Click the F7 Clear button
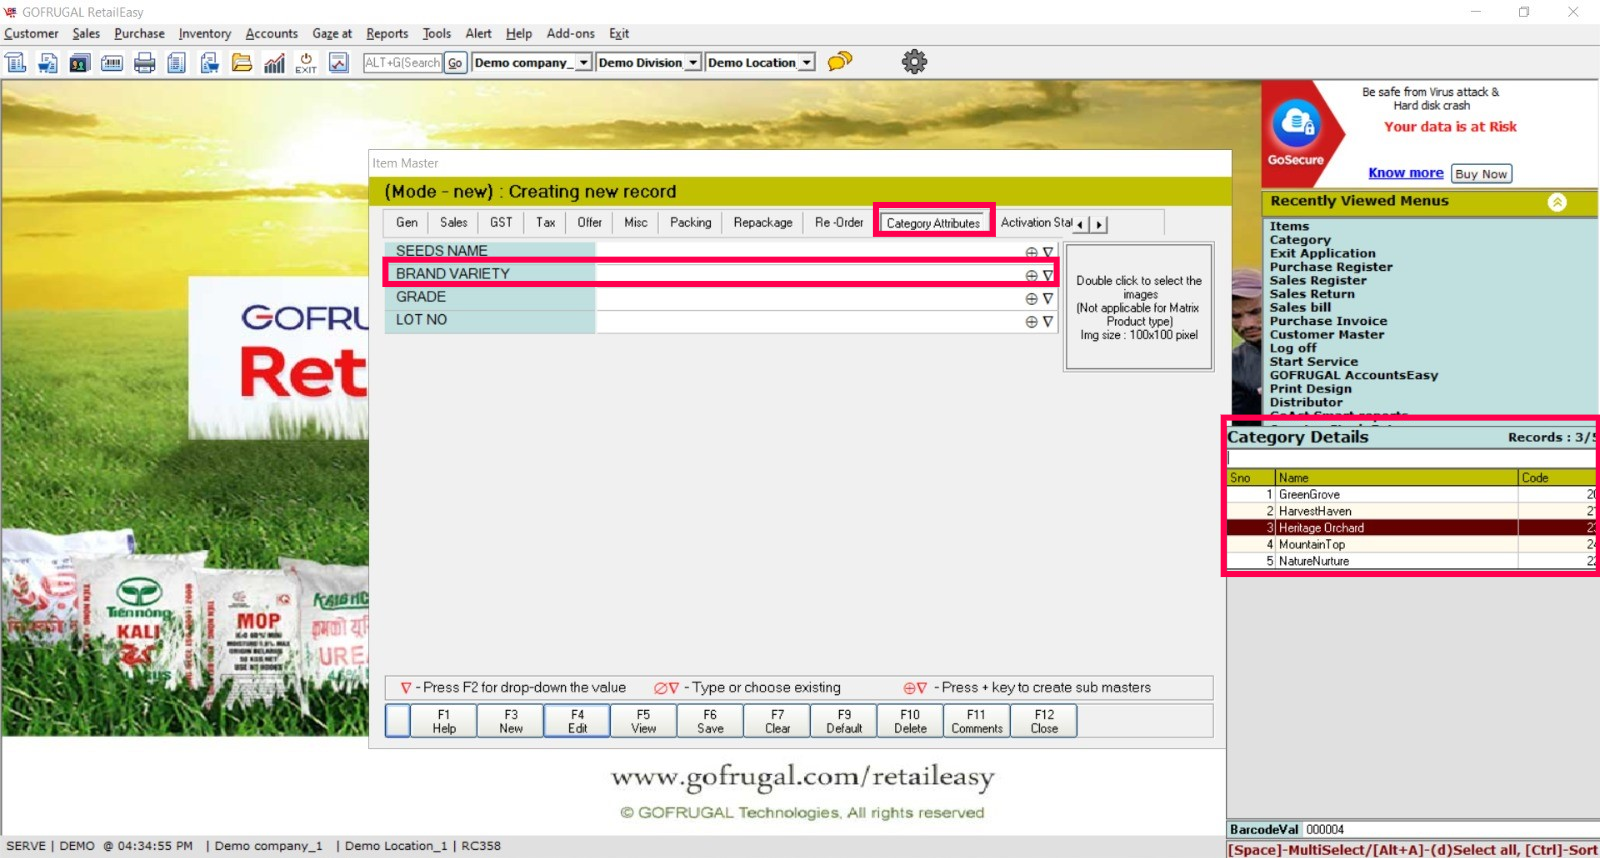Viewport: 1600px width, 858px height. (x=777, y=721)
